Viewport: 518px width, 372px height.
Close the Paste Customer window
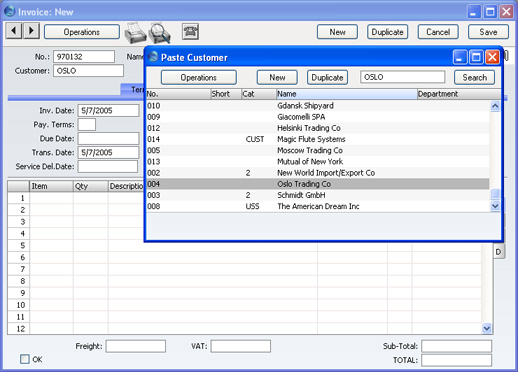pos(492,57)
